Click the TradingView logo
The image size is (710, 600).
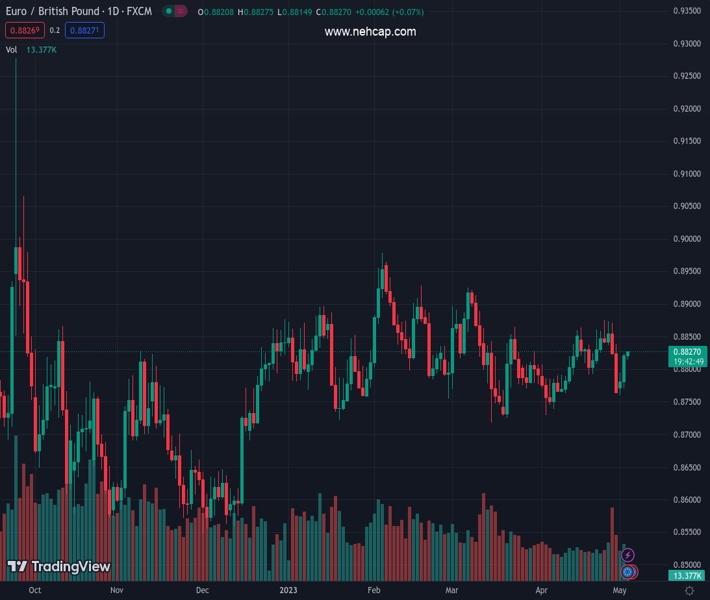(x=58, y=566)
